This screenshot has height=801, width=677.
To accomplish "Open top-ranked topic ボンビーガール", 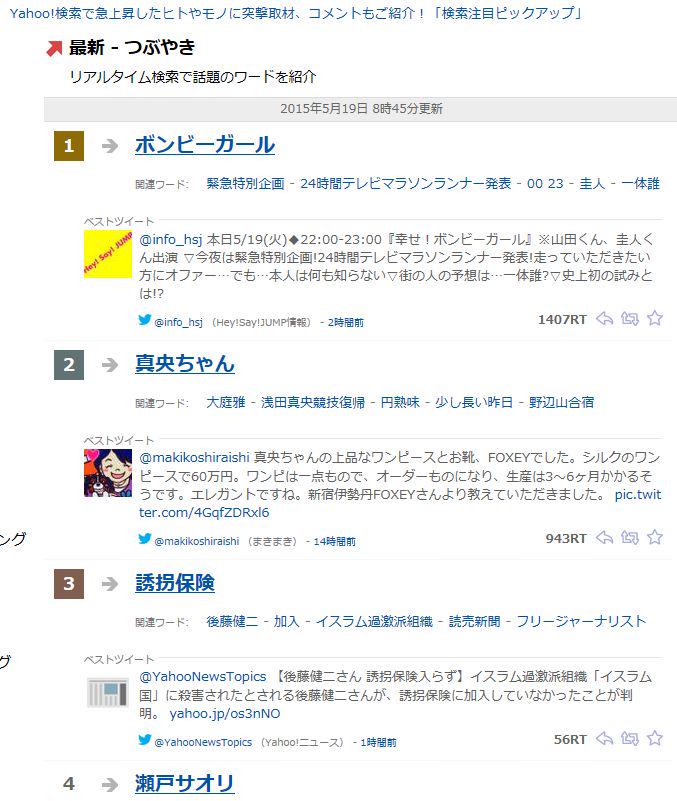I will pyautogui.click(x=205, y=145).
